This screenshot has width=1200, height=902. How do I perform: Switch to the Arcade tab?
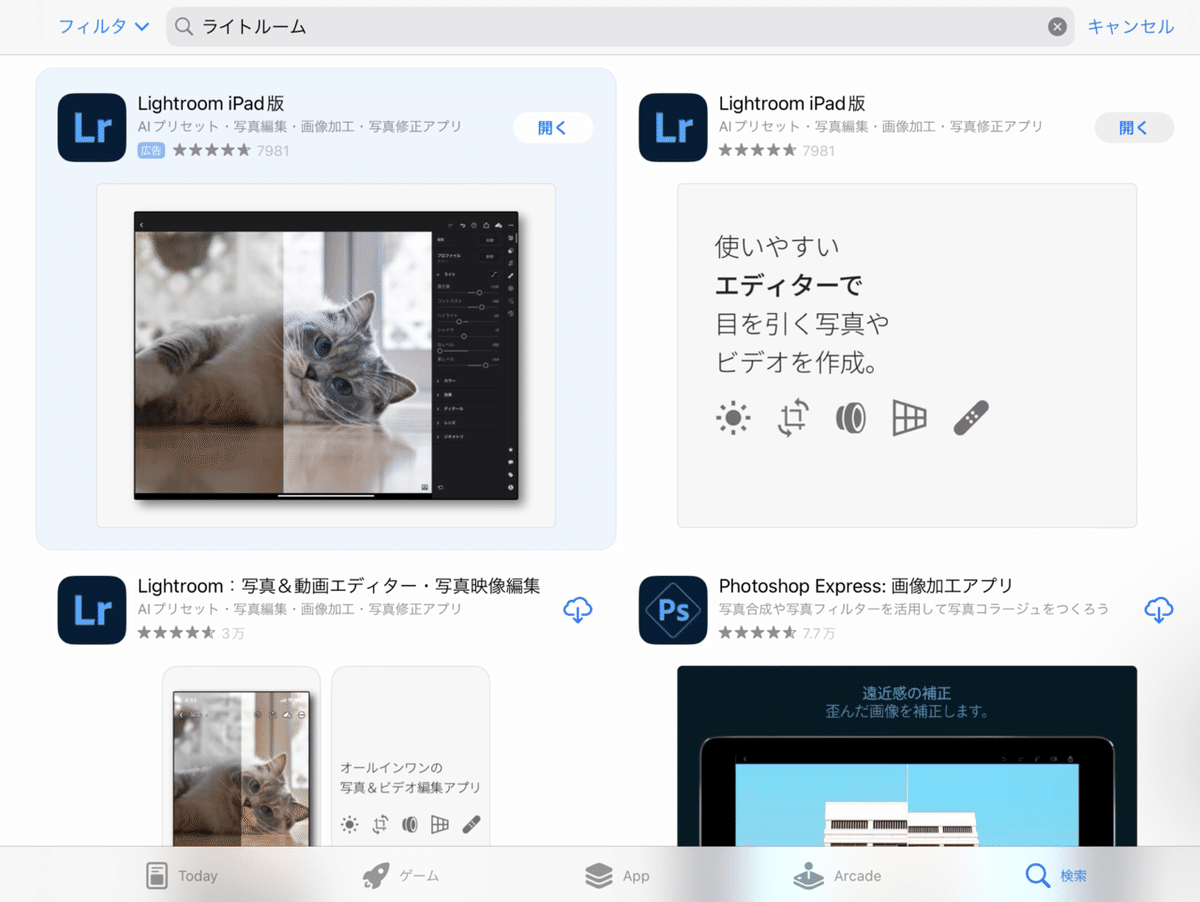pos(837,875)
